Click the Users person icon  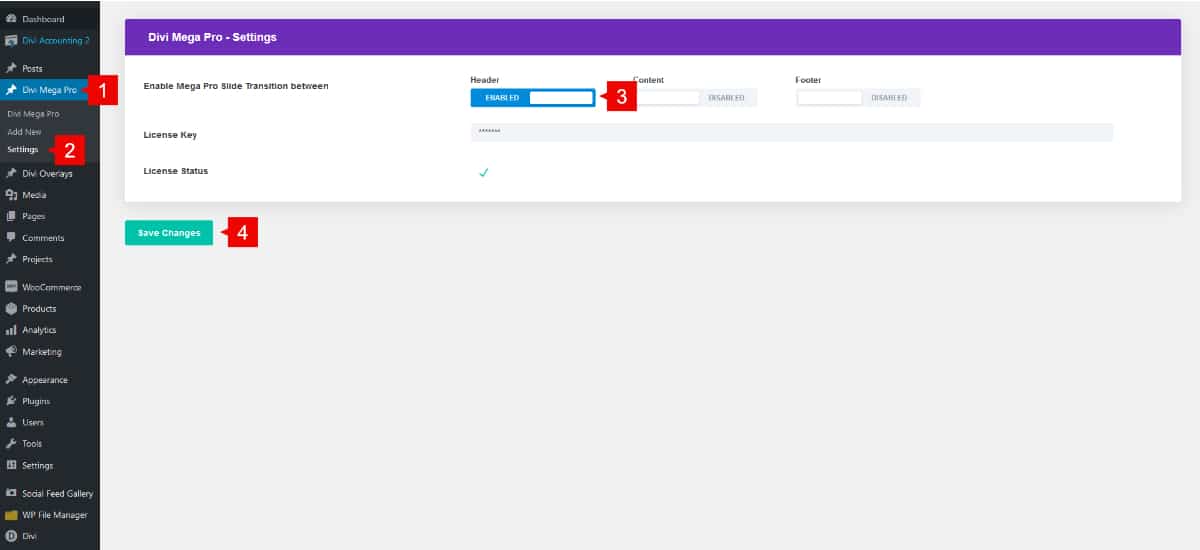point(11,423)
